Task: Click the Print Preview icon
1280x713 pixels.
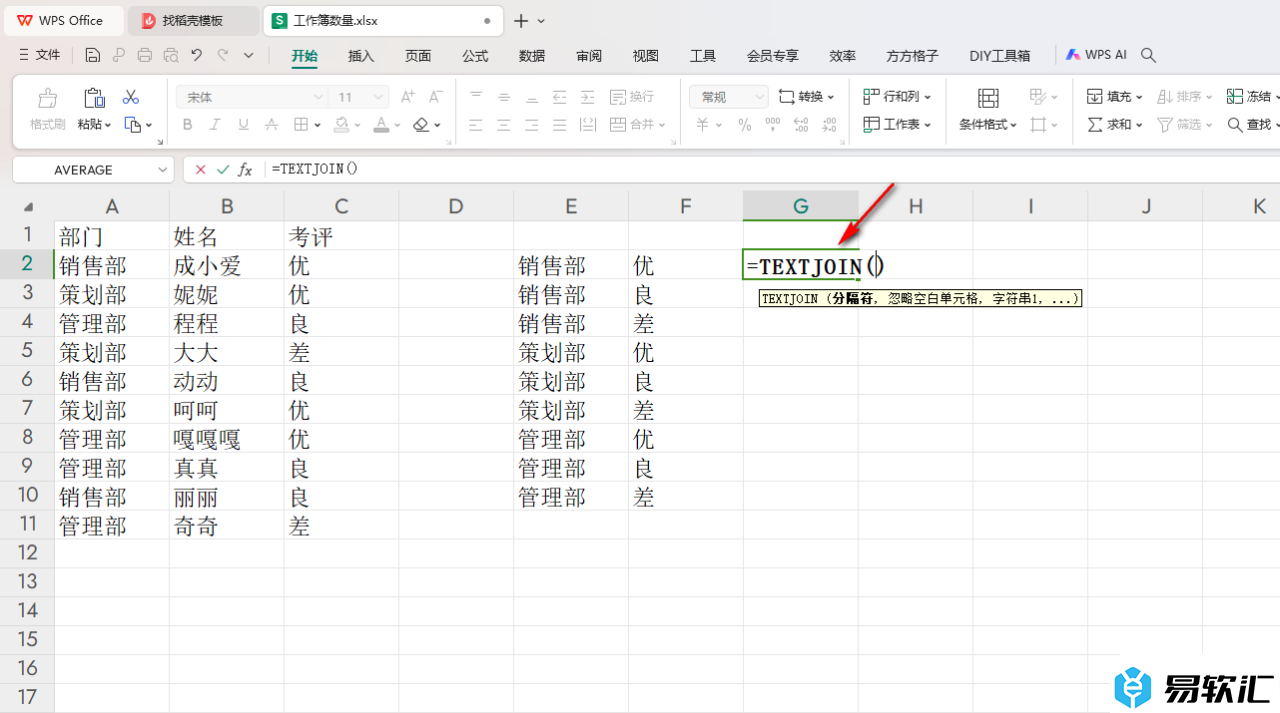Action: 171,55
